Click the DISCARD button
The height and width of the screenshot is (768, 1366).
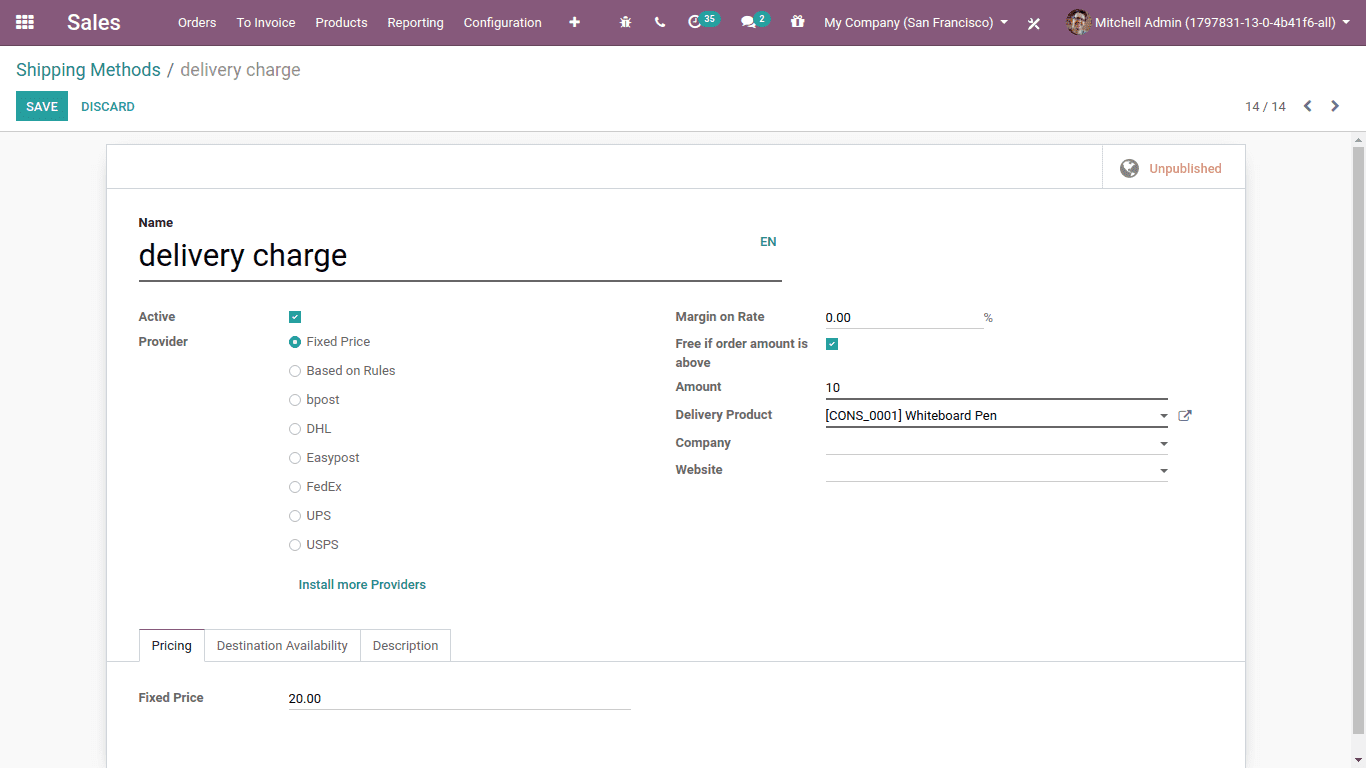click(x=108, y=106)
